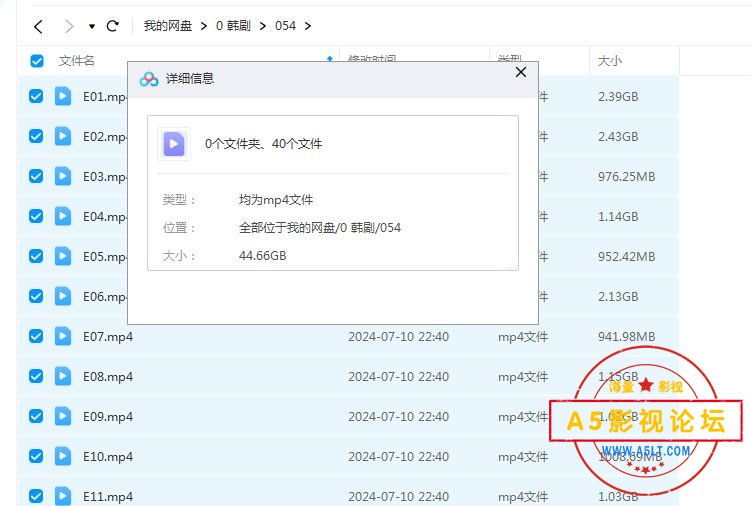
Task: Select the E09.mp4 file name
Action: coord(108,417)
